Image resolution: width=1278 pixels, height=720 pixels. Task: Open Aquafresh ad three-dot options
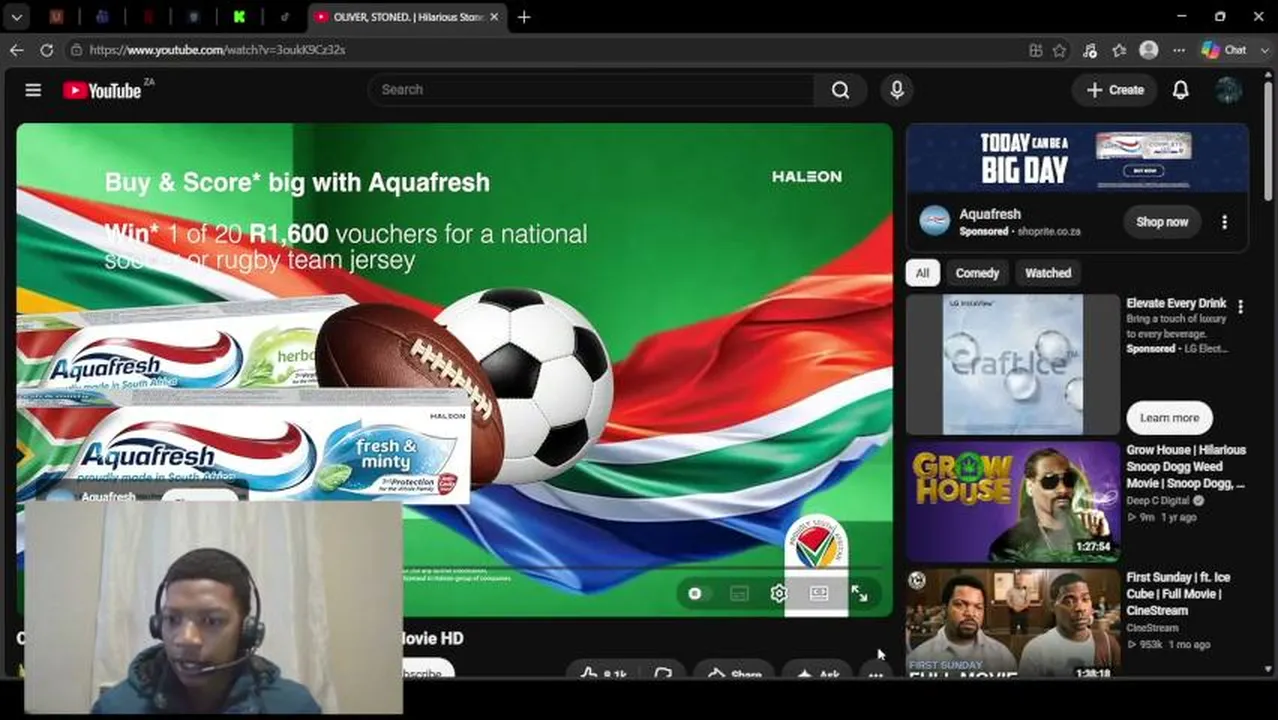1224,222
